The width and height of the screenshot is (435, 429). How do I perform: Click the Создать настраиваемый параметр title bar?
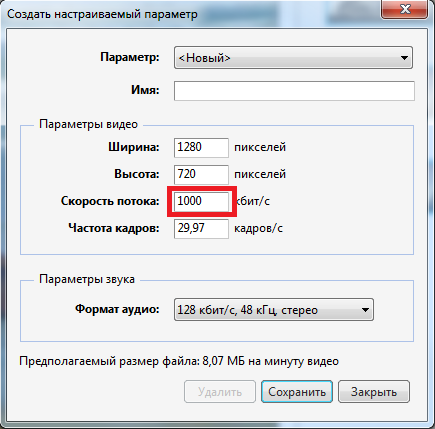click(x=102, y=15)
